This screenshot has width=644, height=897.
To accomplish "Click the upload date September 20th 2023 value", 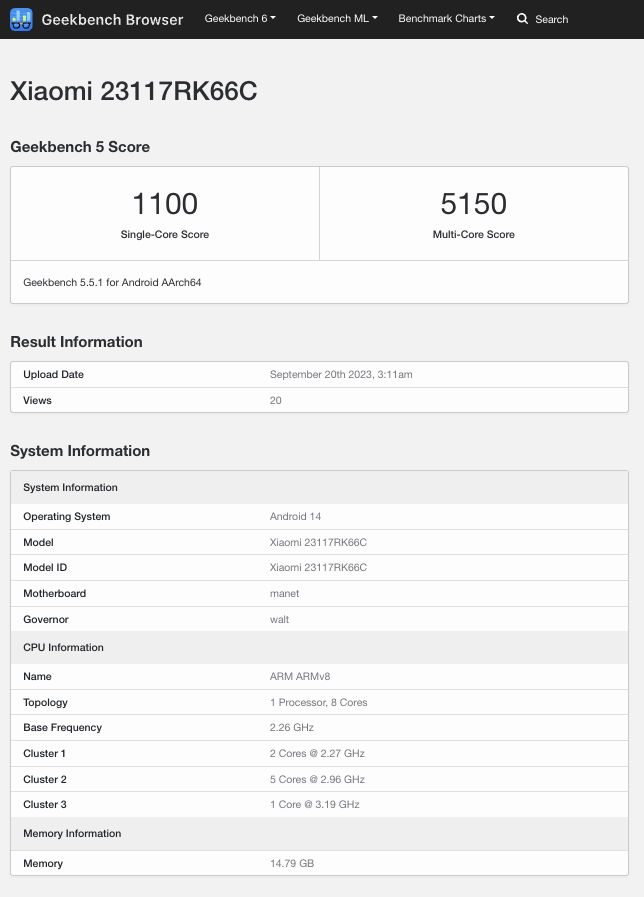I will point(341,375).
